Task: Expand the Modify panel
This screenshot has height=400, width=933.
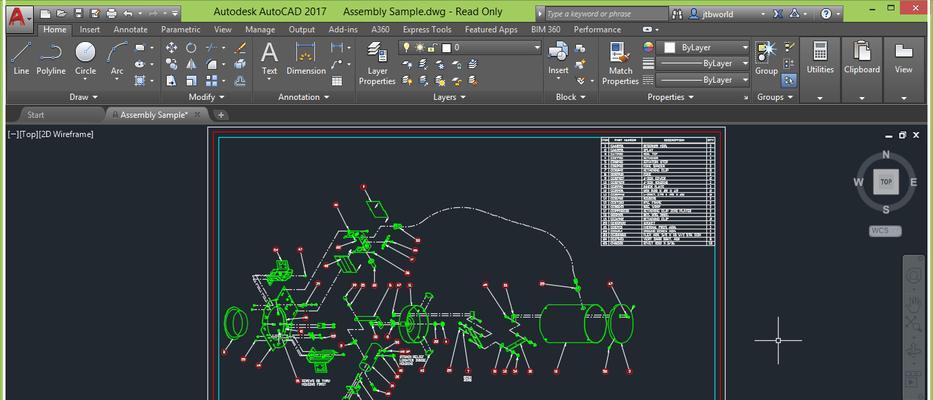Action: (206, 97)
